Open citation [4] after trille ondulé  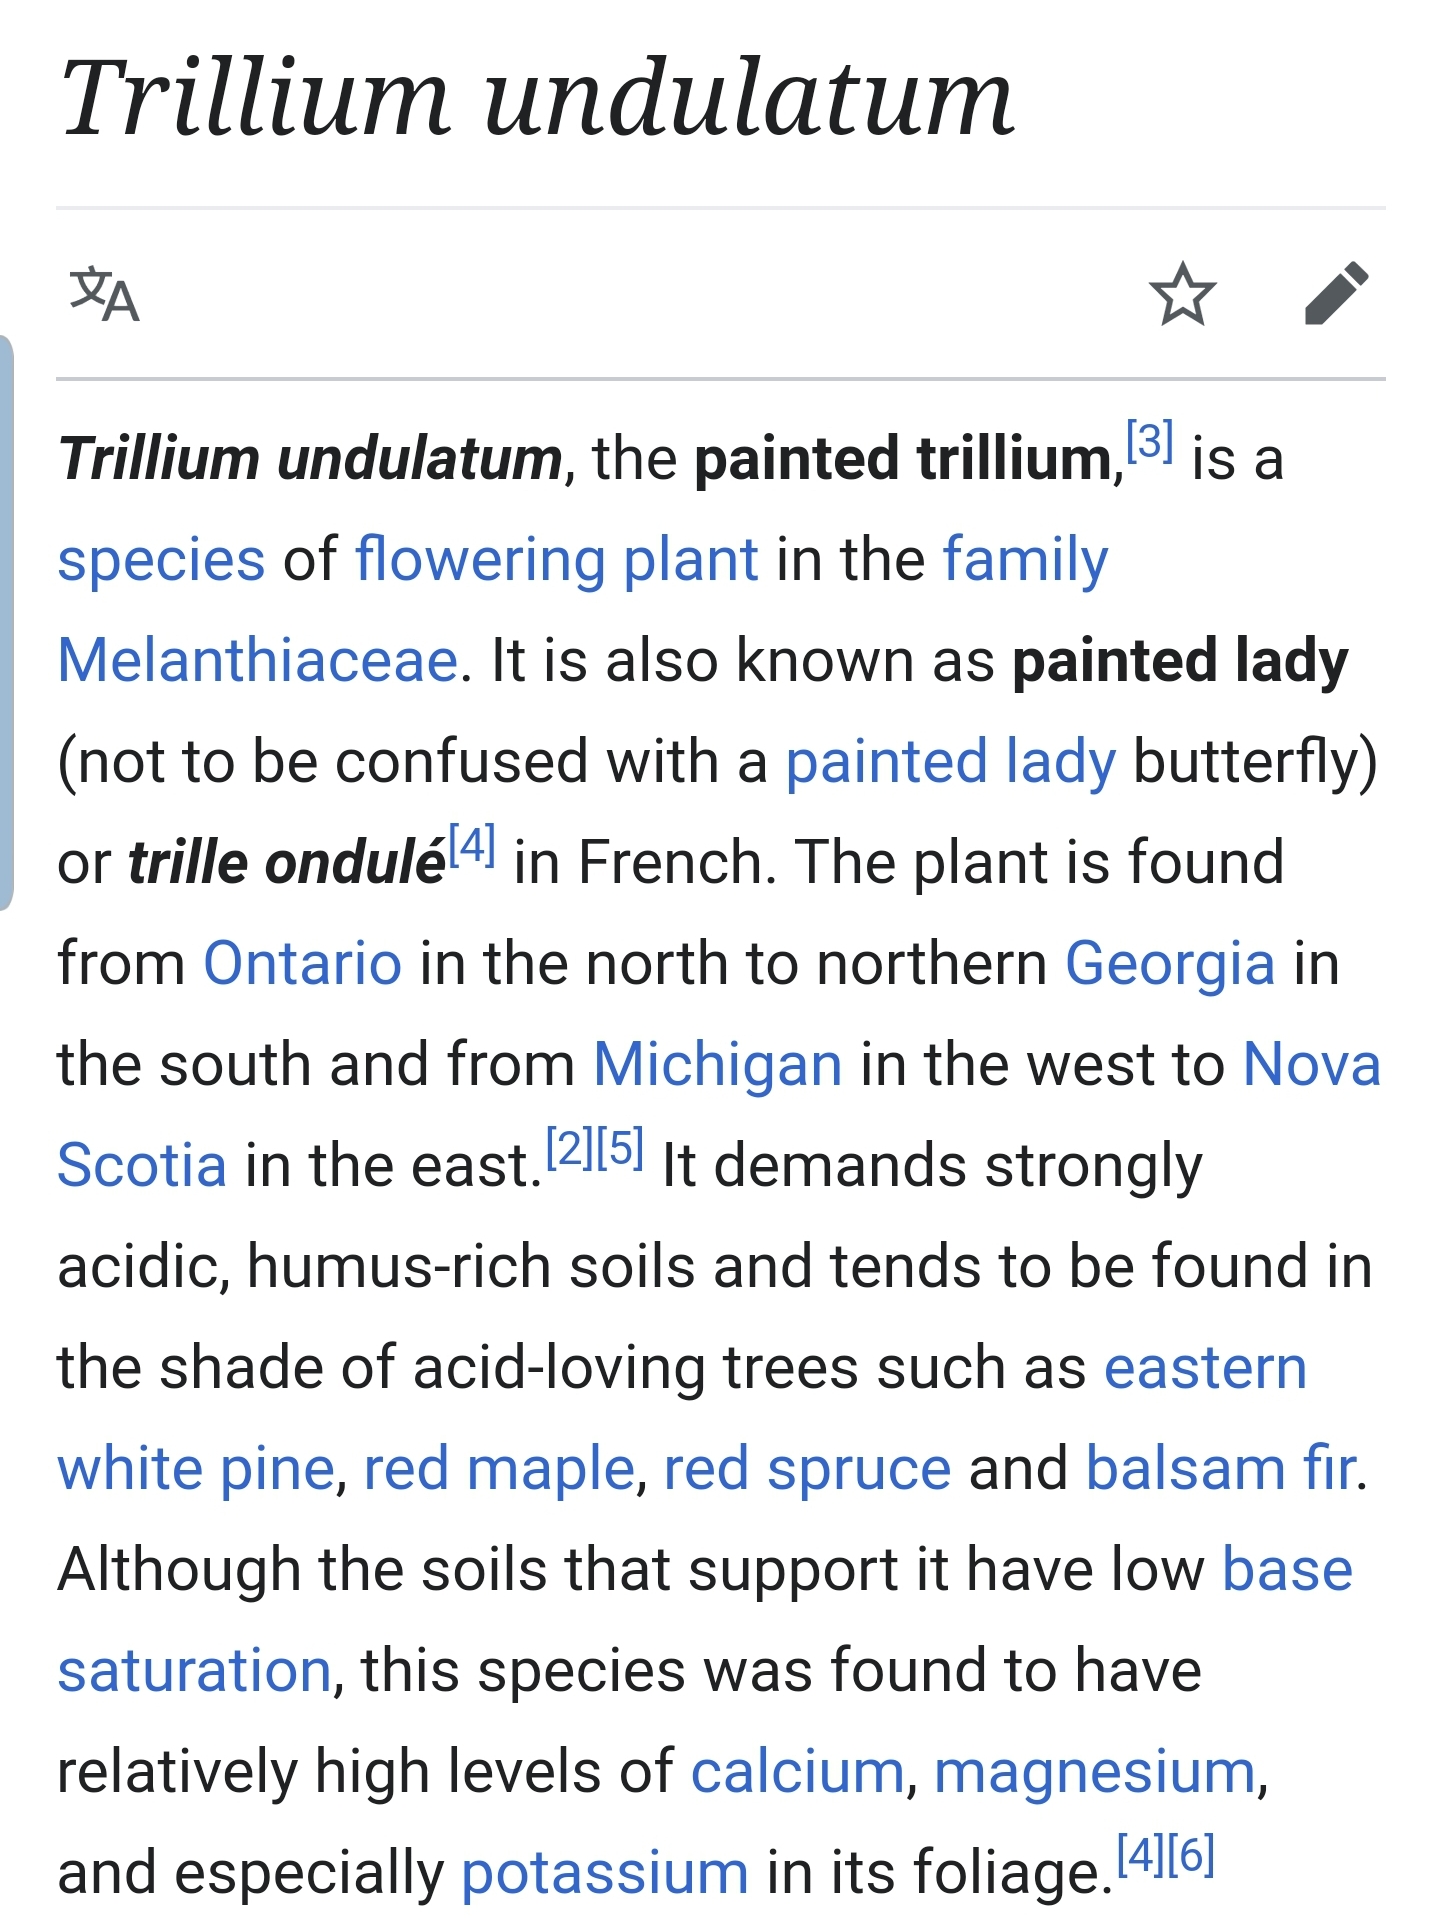point(472,846)
